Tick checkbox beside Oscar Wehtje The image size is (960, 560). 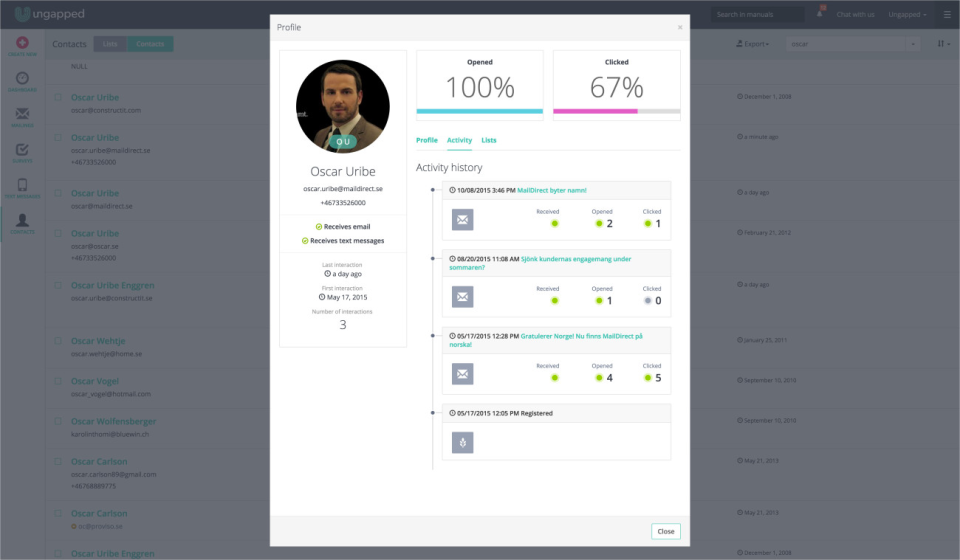[58, 341]
